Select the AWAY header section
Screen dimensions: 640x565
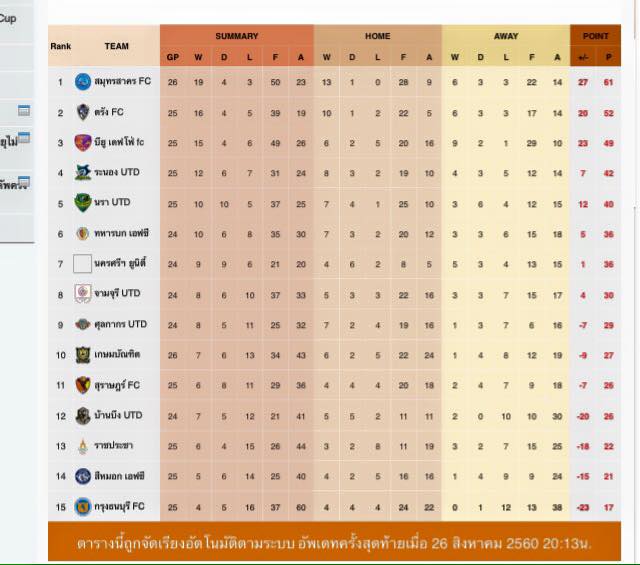pyautogui.click(x=506, y=36)
